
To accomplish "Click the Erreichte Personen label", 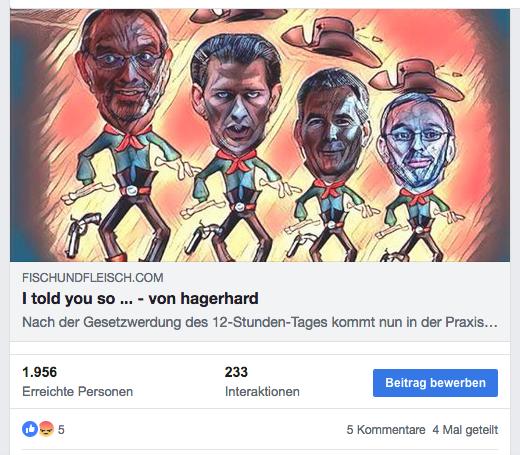I will [x=77, y=391].
